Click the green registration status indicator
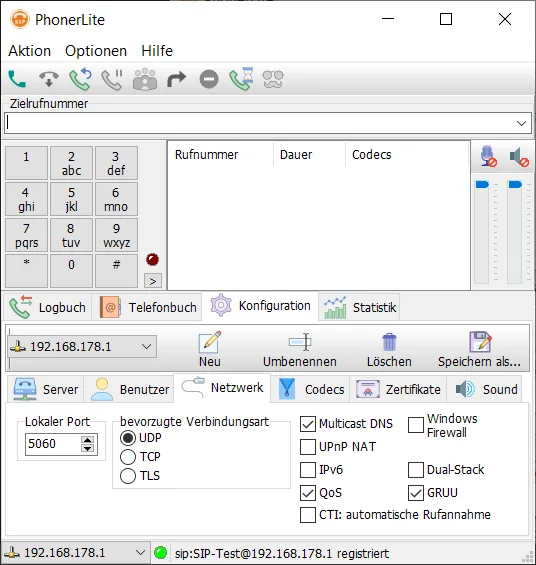Image resolution: width=536 pixels, height=565 pixels. point(161,552)
